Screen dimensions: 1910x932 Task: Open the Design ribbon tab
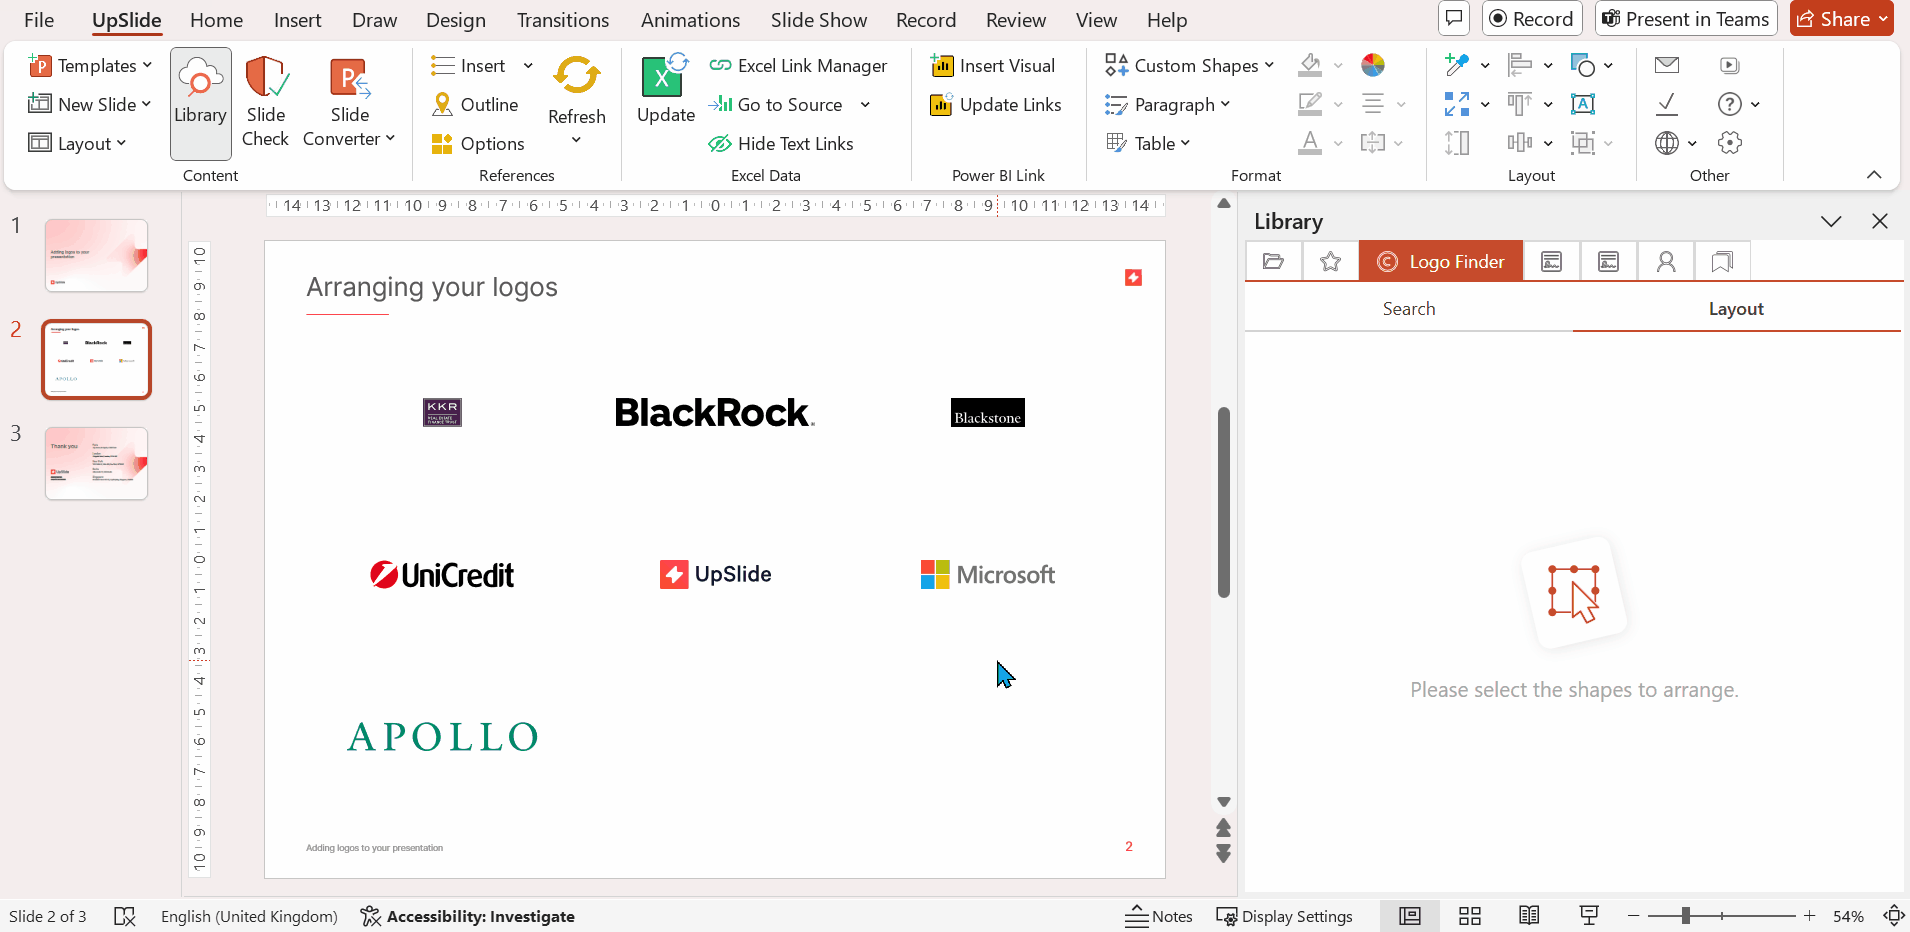456,20
